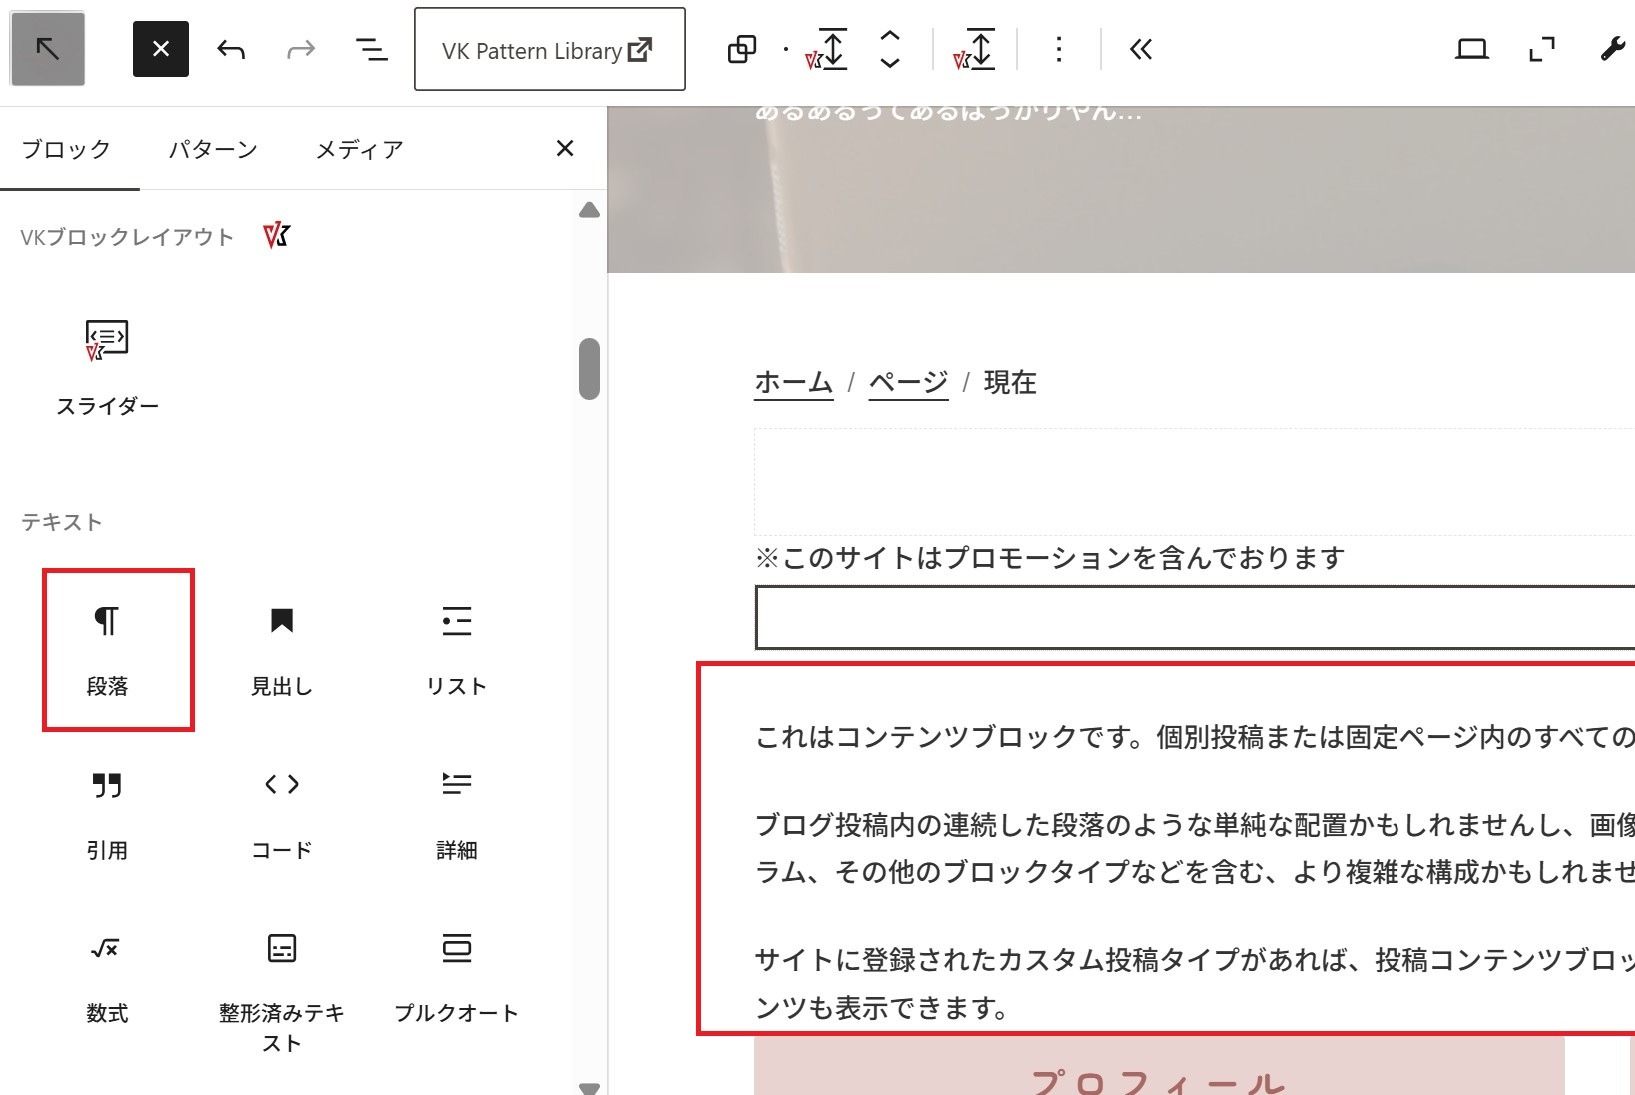Select the empty dashed block above the notice
The width and height of the screenshot is (1635, 1095).
click(x=1195, y=482)
